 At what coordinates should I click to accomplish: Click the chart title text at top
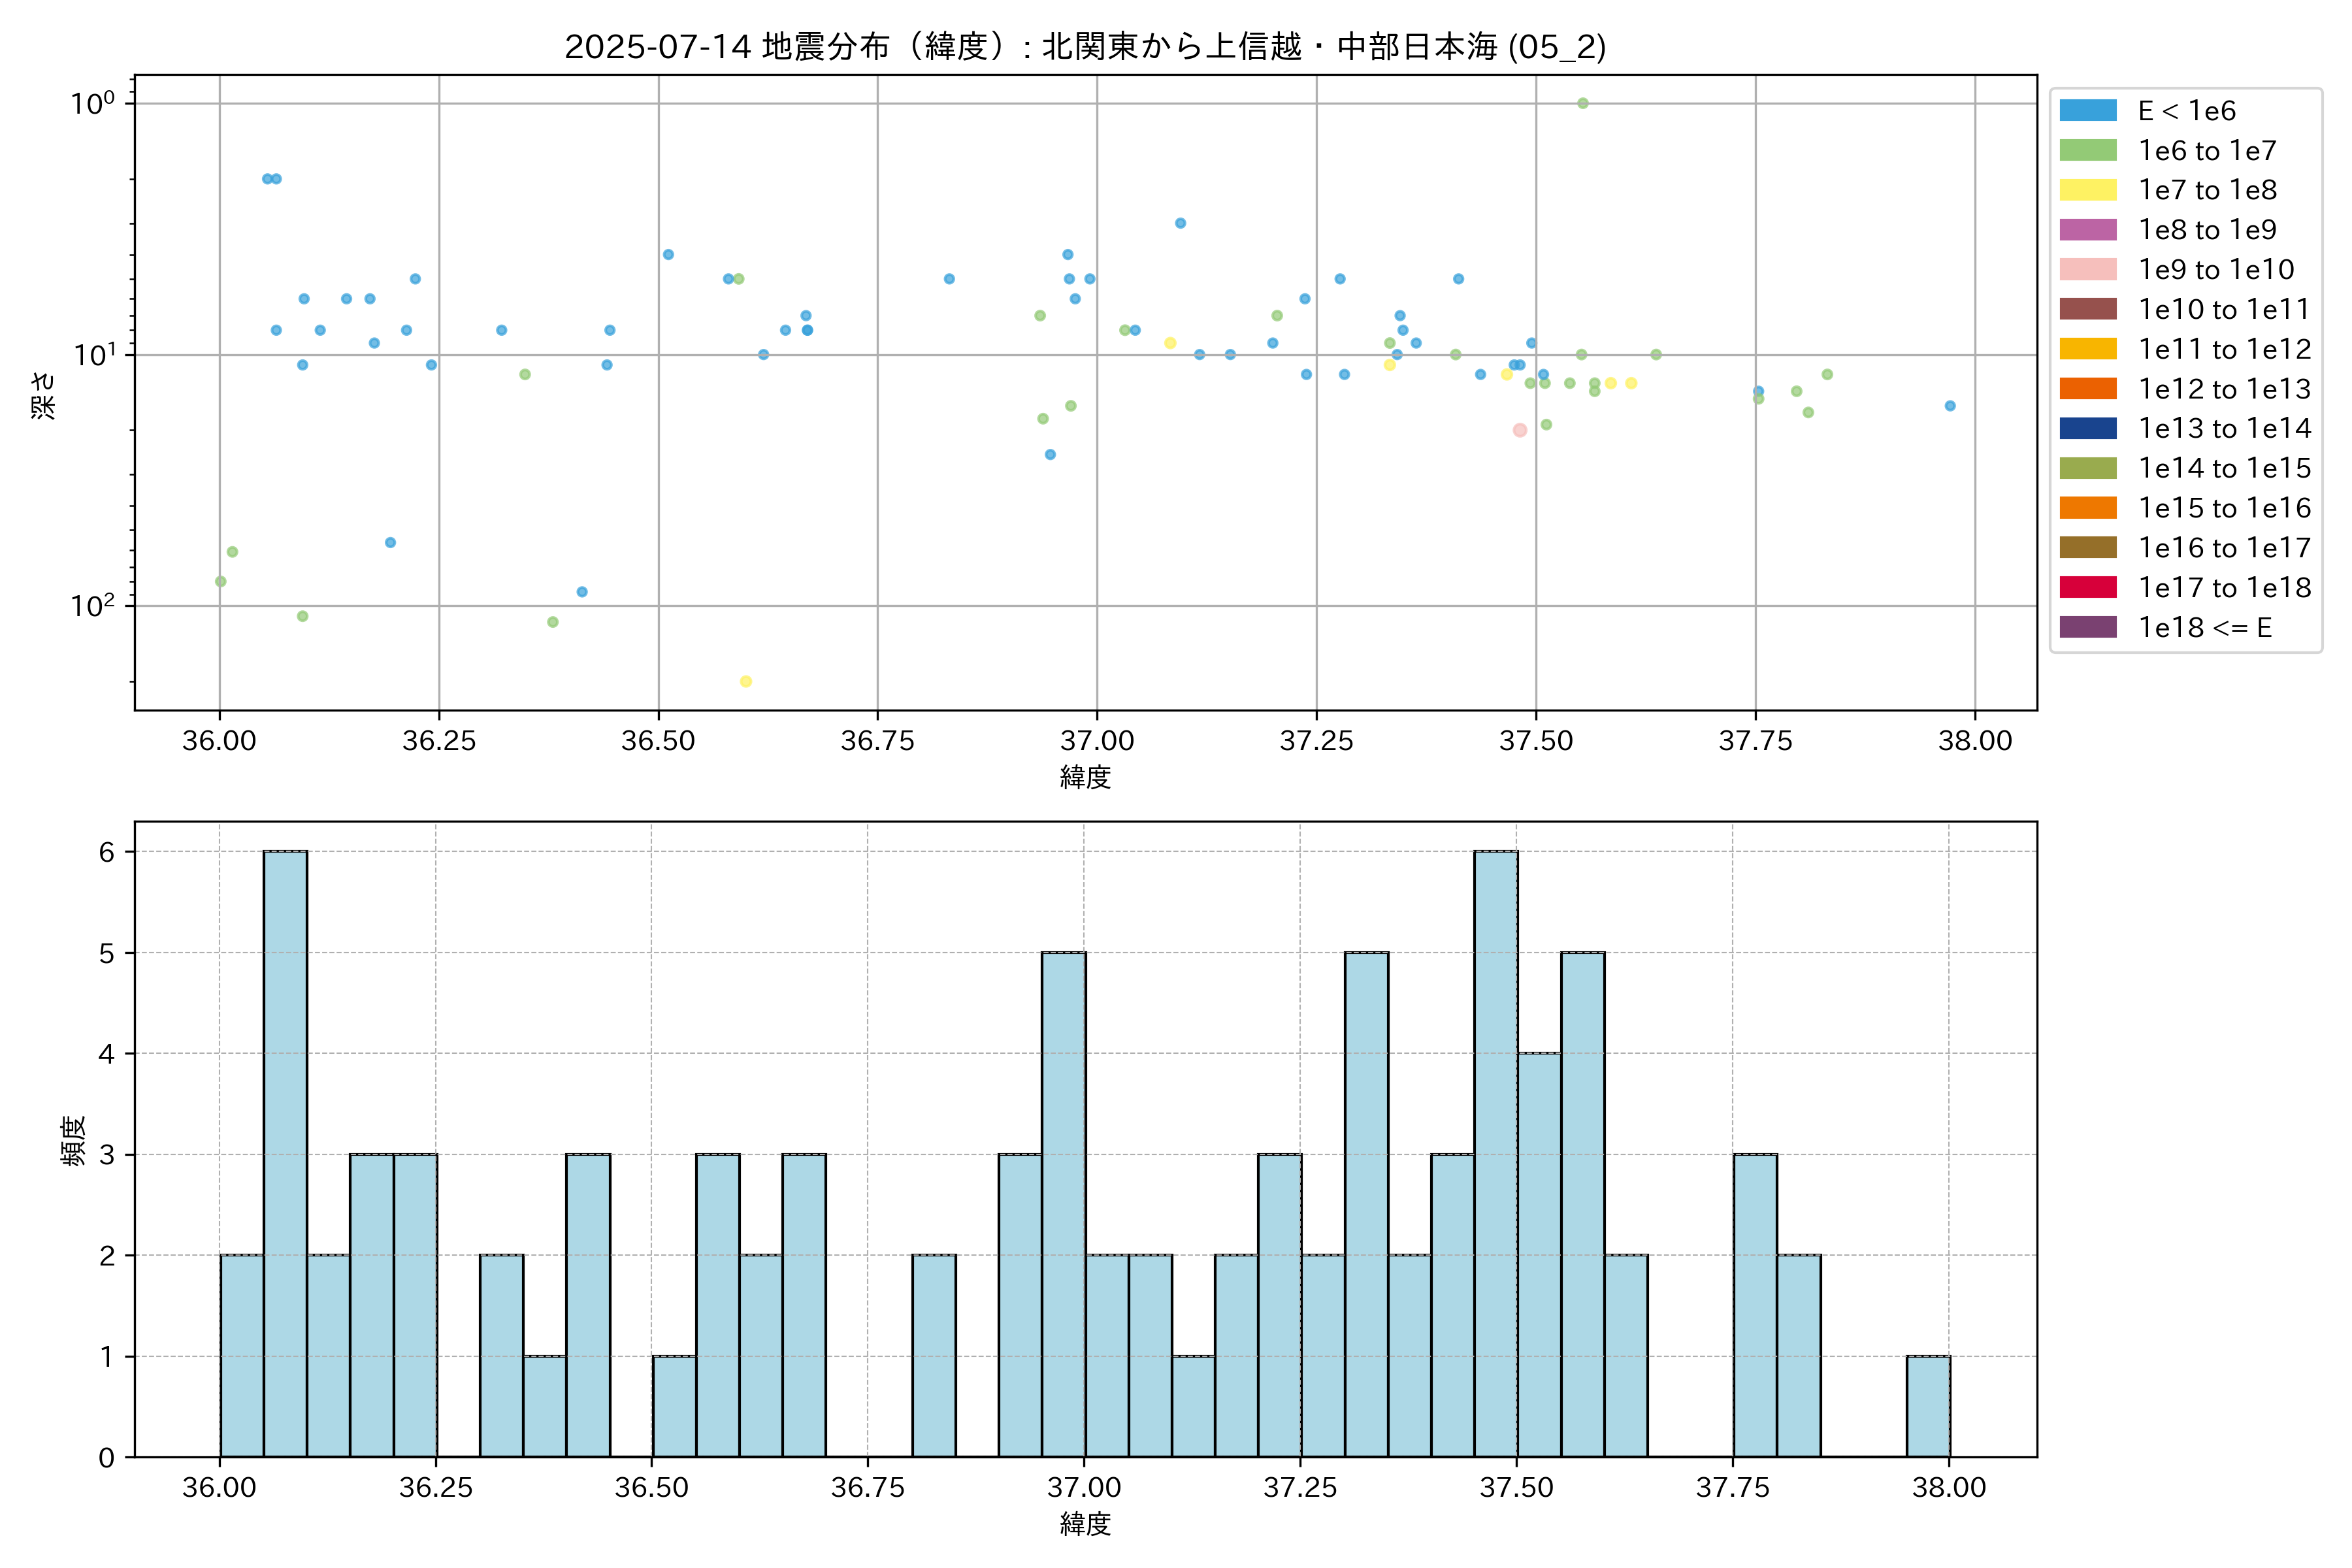1085,47
